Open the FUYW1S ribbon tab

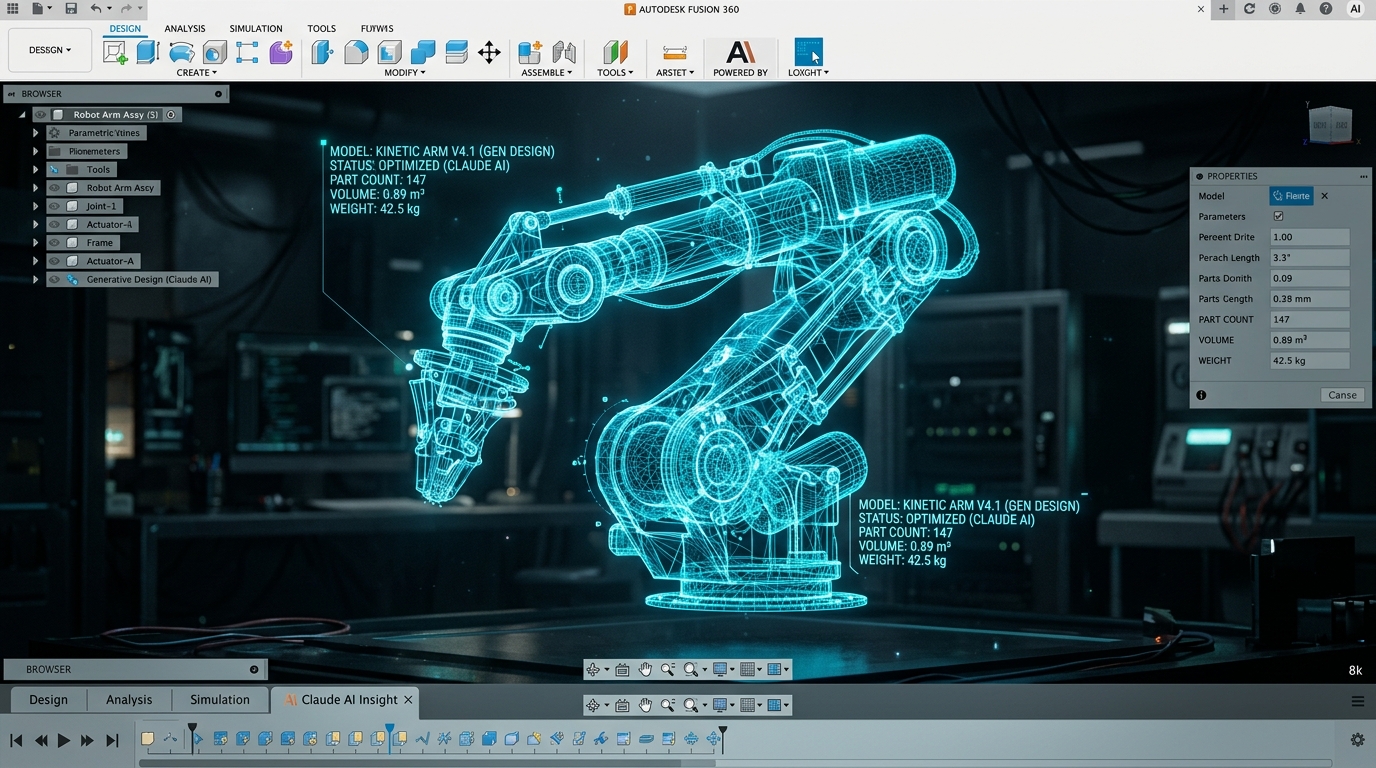pyautogui.click(x=377, y=29)
